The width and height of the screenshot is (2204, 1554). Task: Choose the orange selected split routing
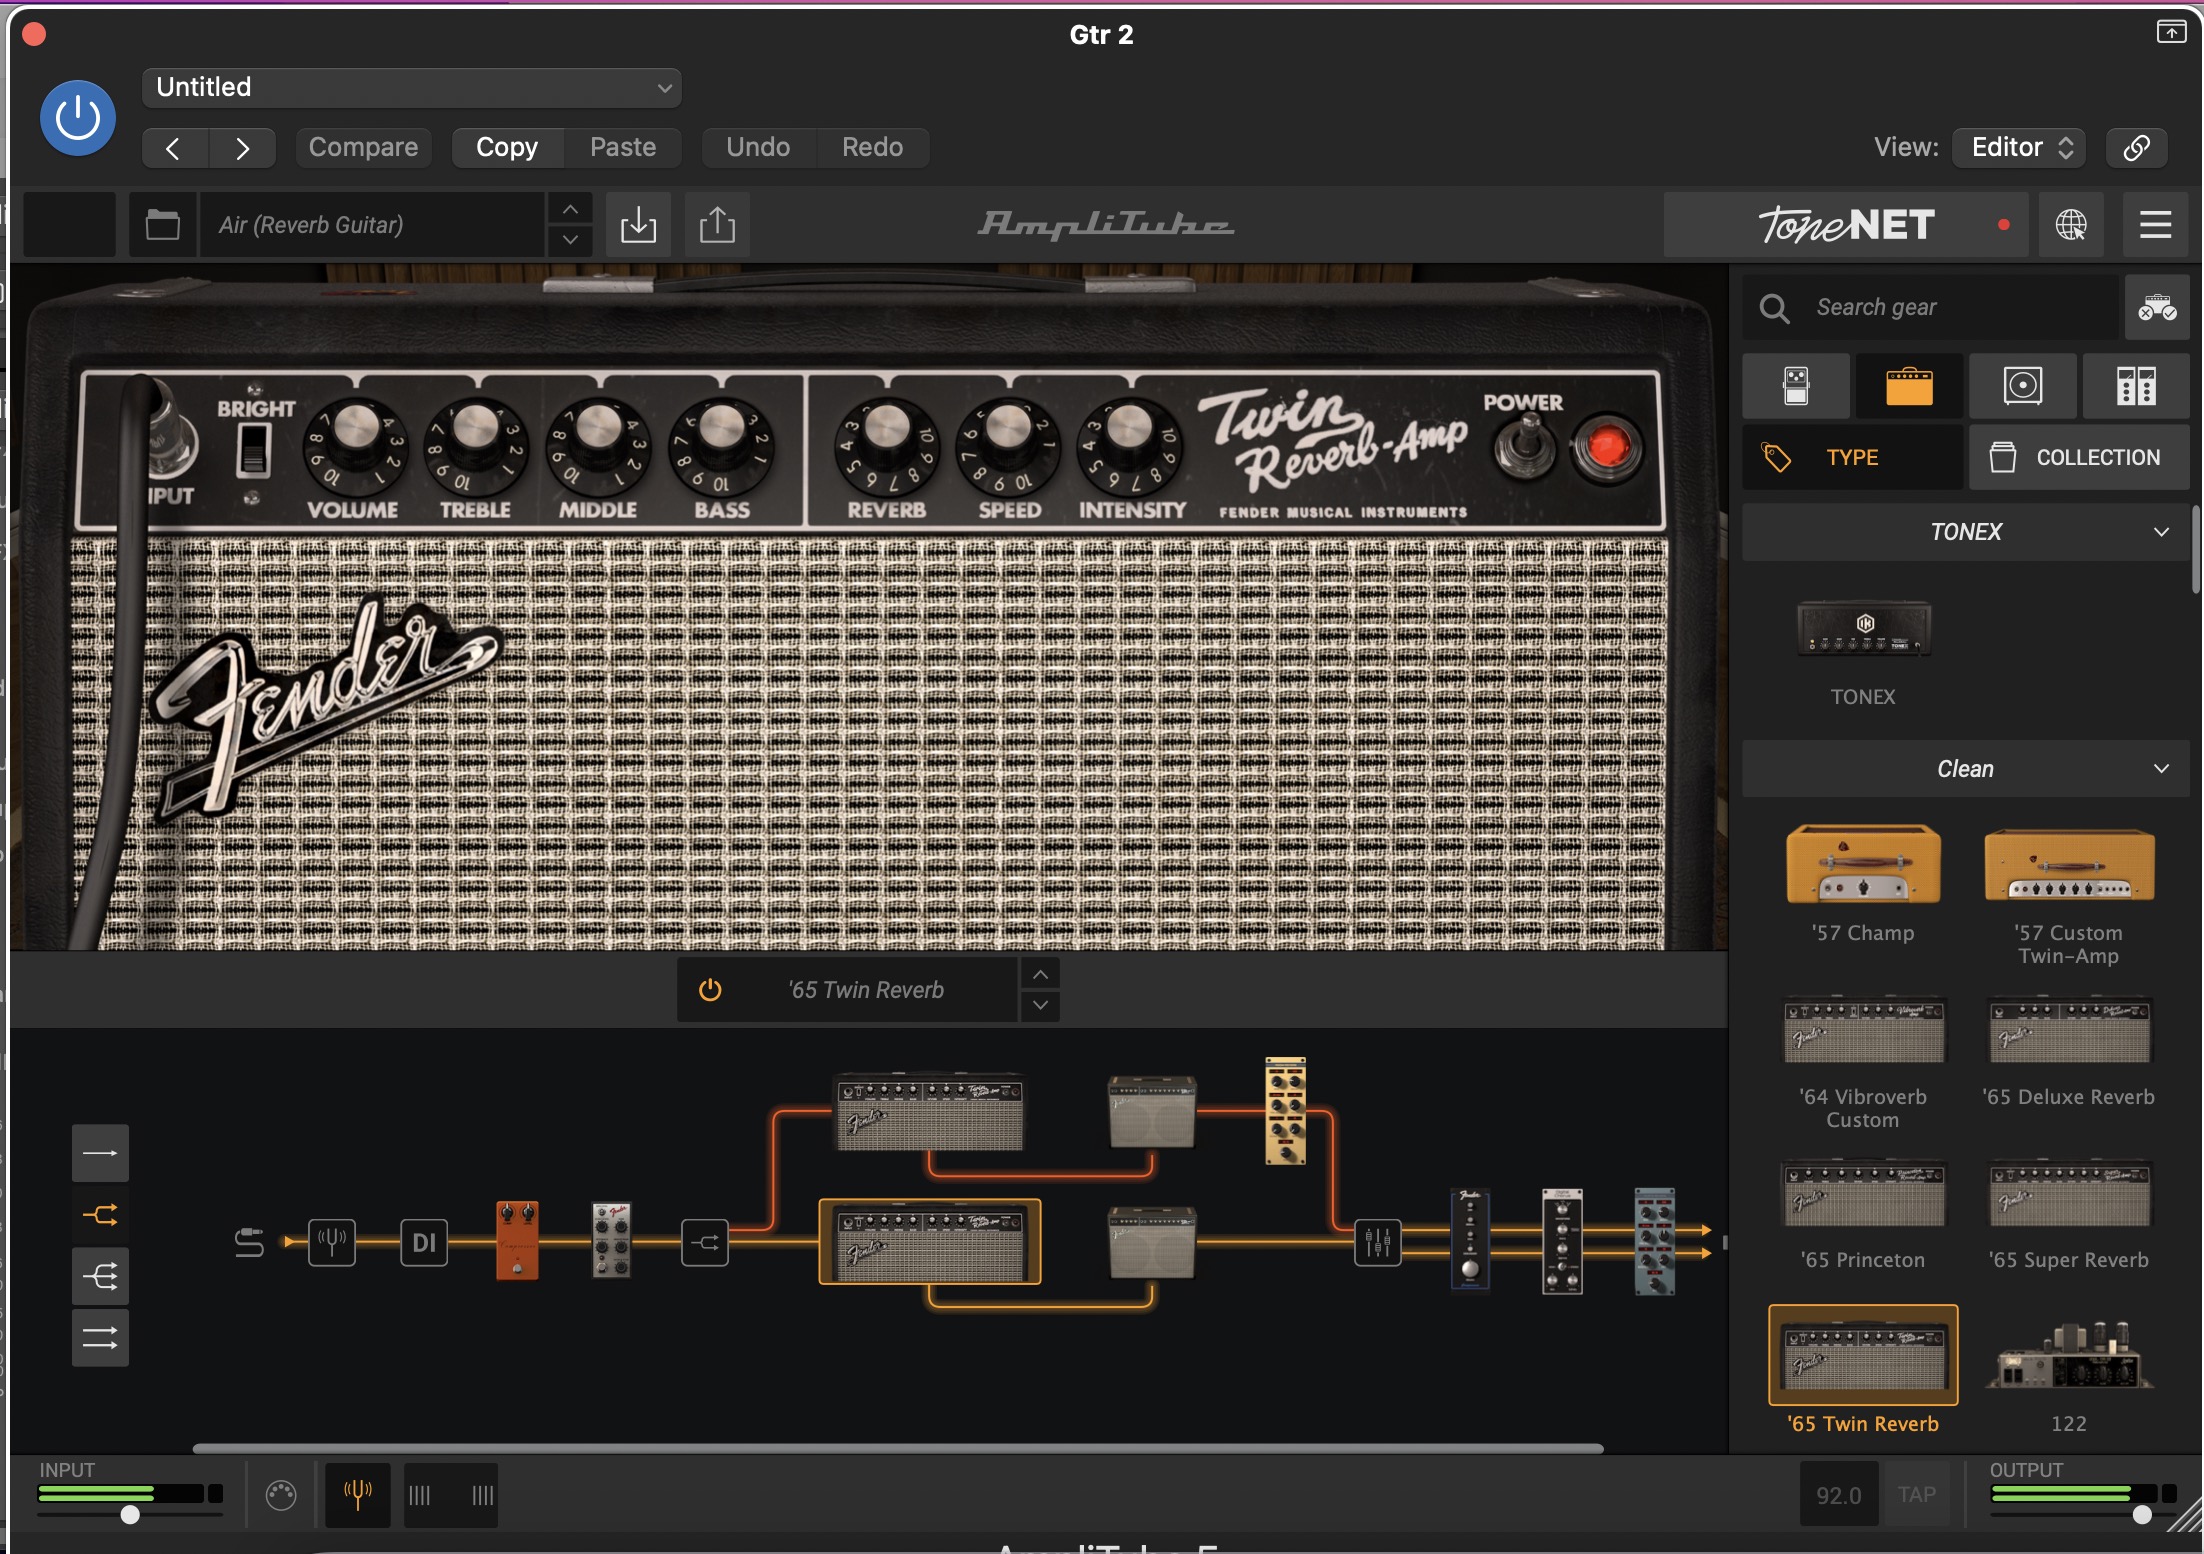pyautogui.click(x=100, y=1215)
